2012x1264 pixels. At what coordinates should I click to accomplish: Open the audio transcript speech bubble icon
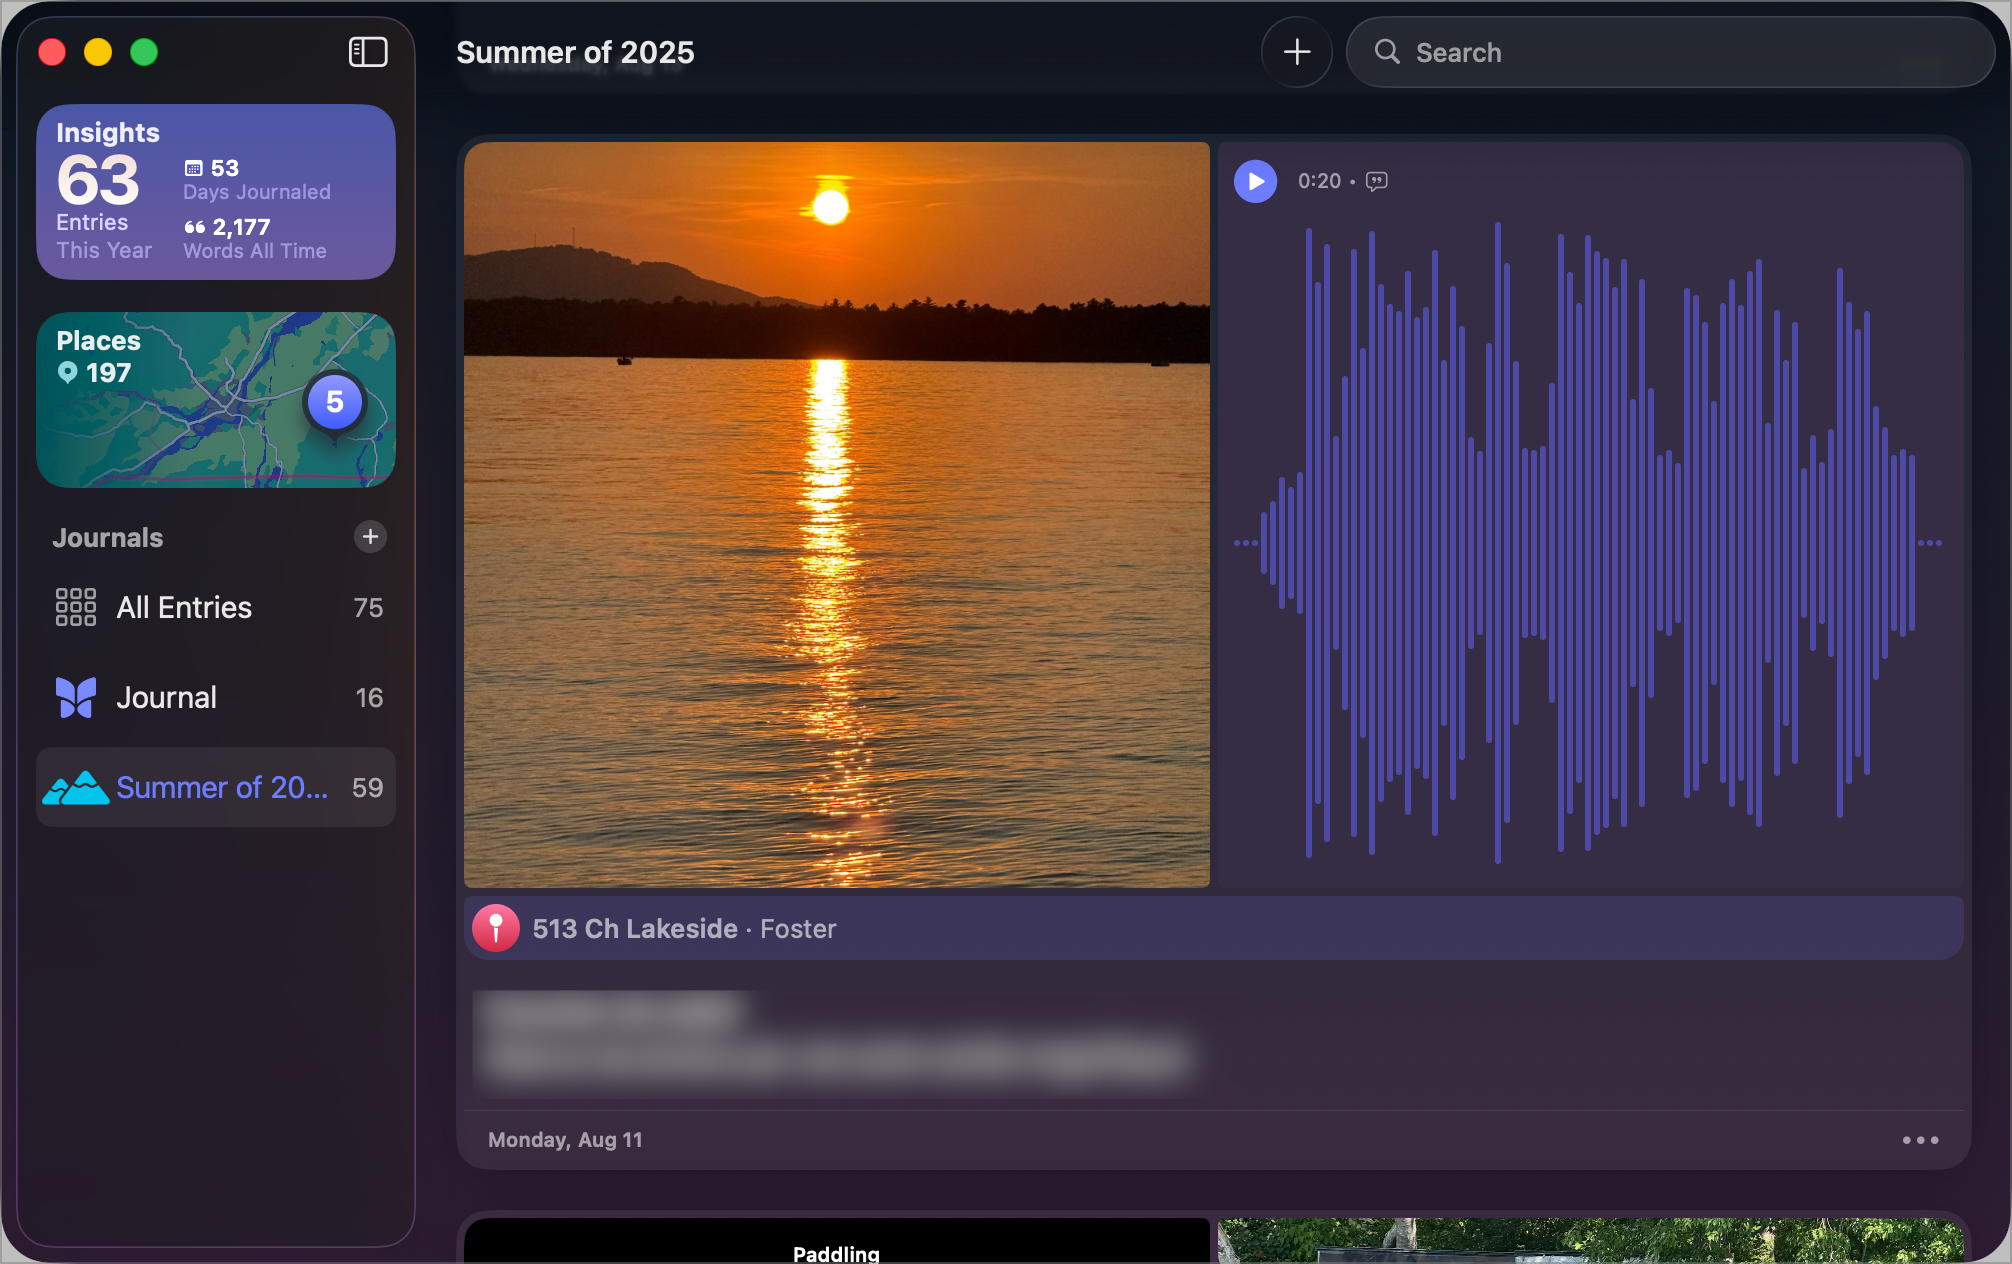(x=1376, y=181)
